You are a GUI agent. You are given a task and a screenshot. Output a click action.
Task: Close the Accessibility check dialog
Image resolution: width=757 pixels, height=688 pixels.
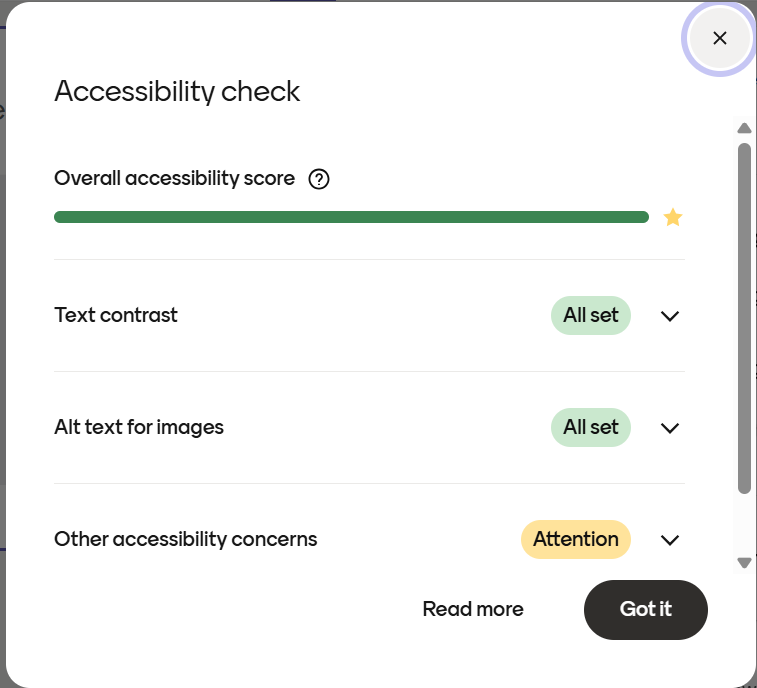pyautogui.click(x=719, y=38)
